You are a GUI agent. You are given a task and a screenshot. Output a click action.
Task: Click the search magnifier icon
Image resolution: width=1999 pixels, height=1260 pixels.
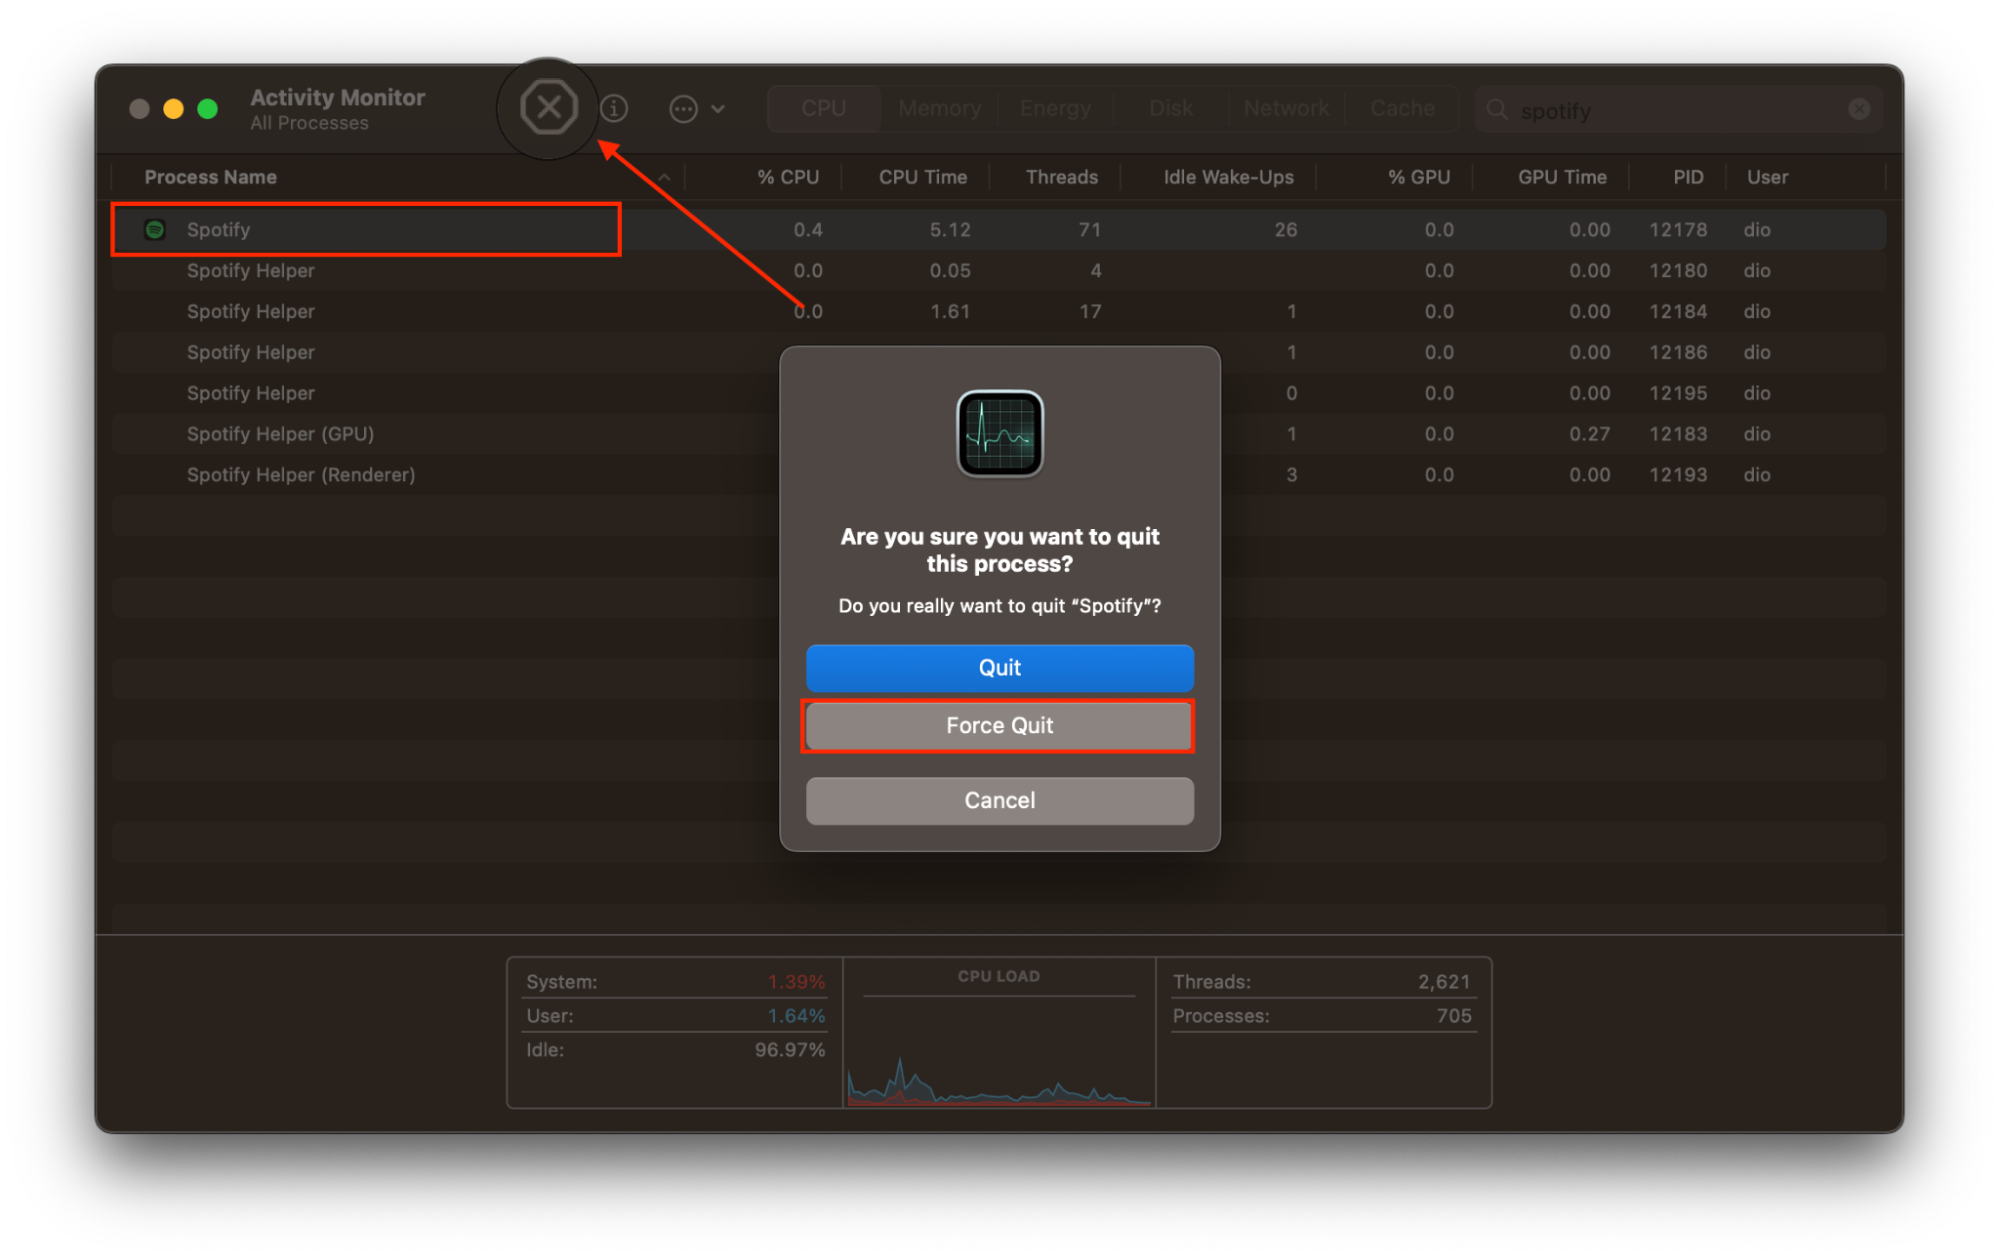1496,109
